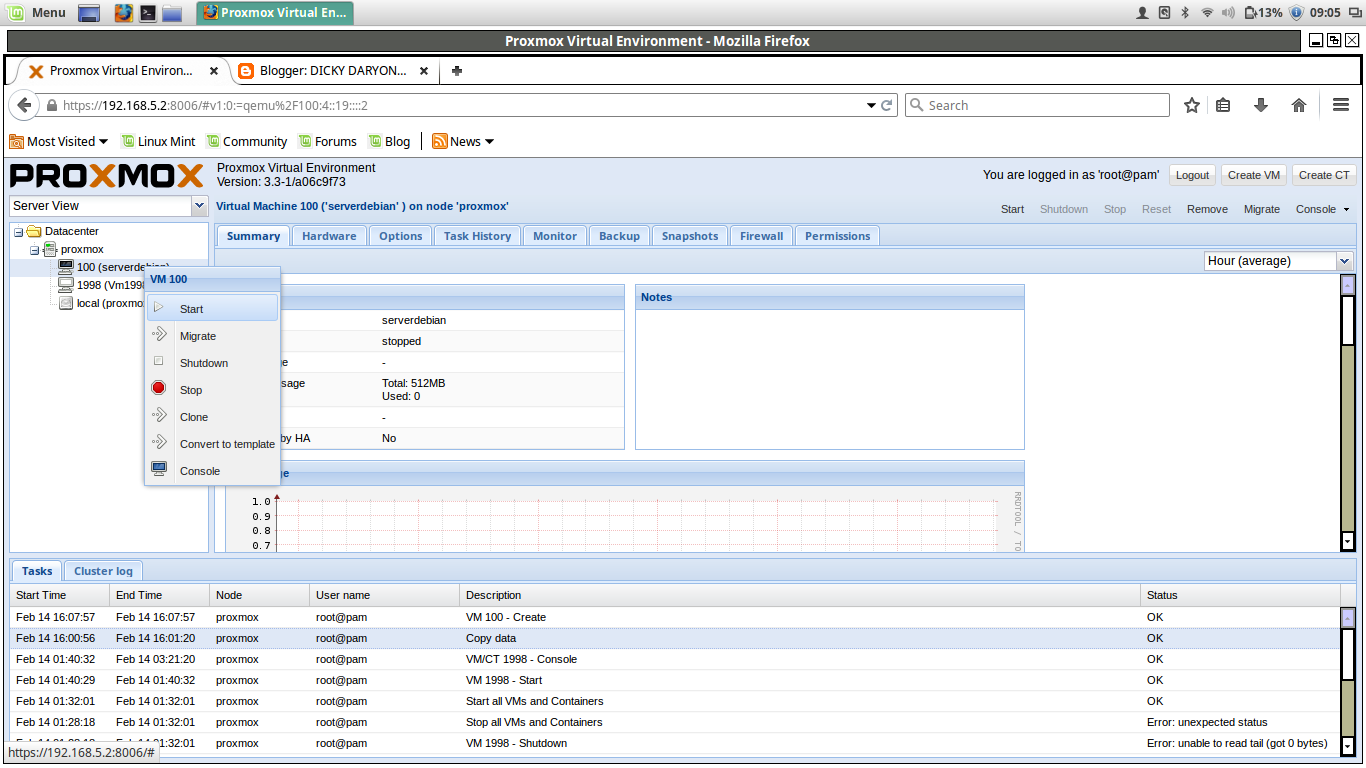
Task: Switch to the Cluster log tab
Action: [x=102, y=570]
